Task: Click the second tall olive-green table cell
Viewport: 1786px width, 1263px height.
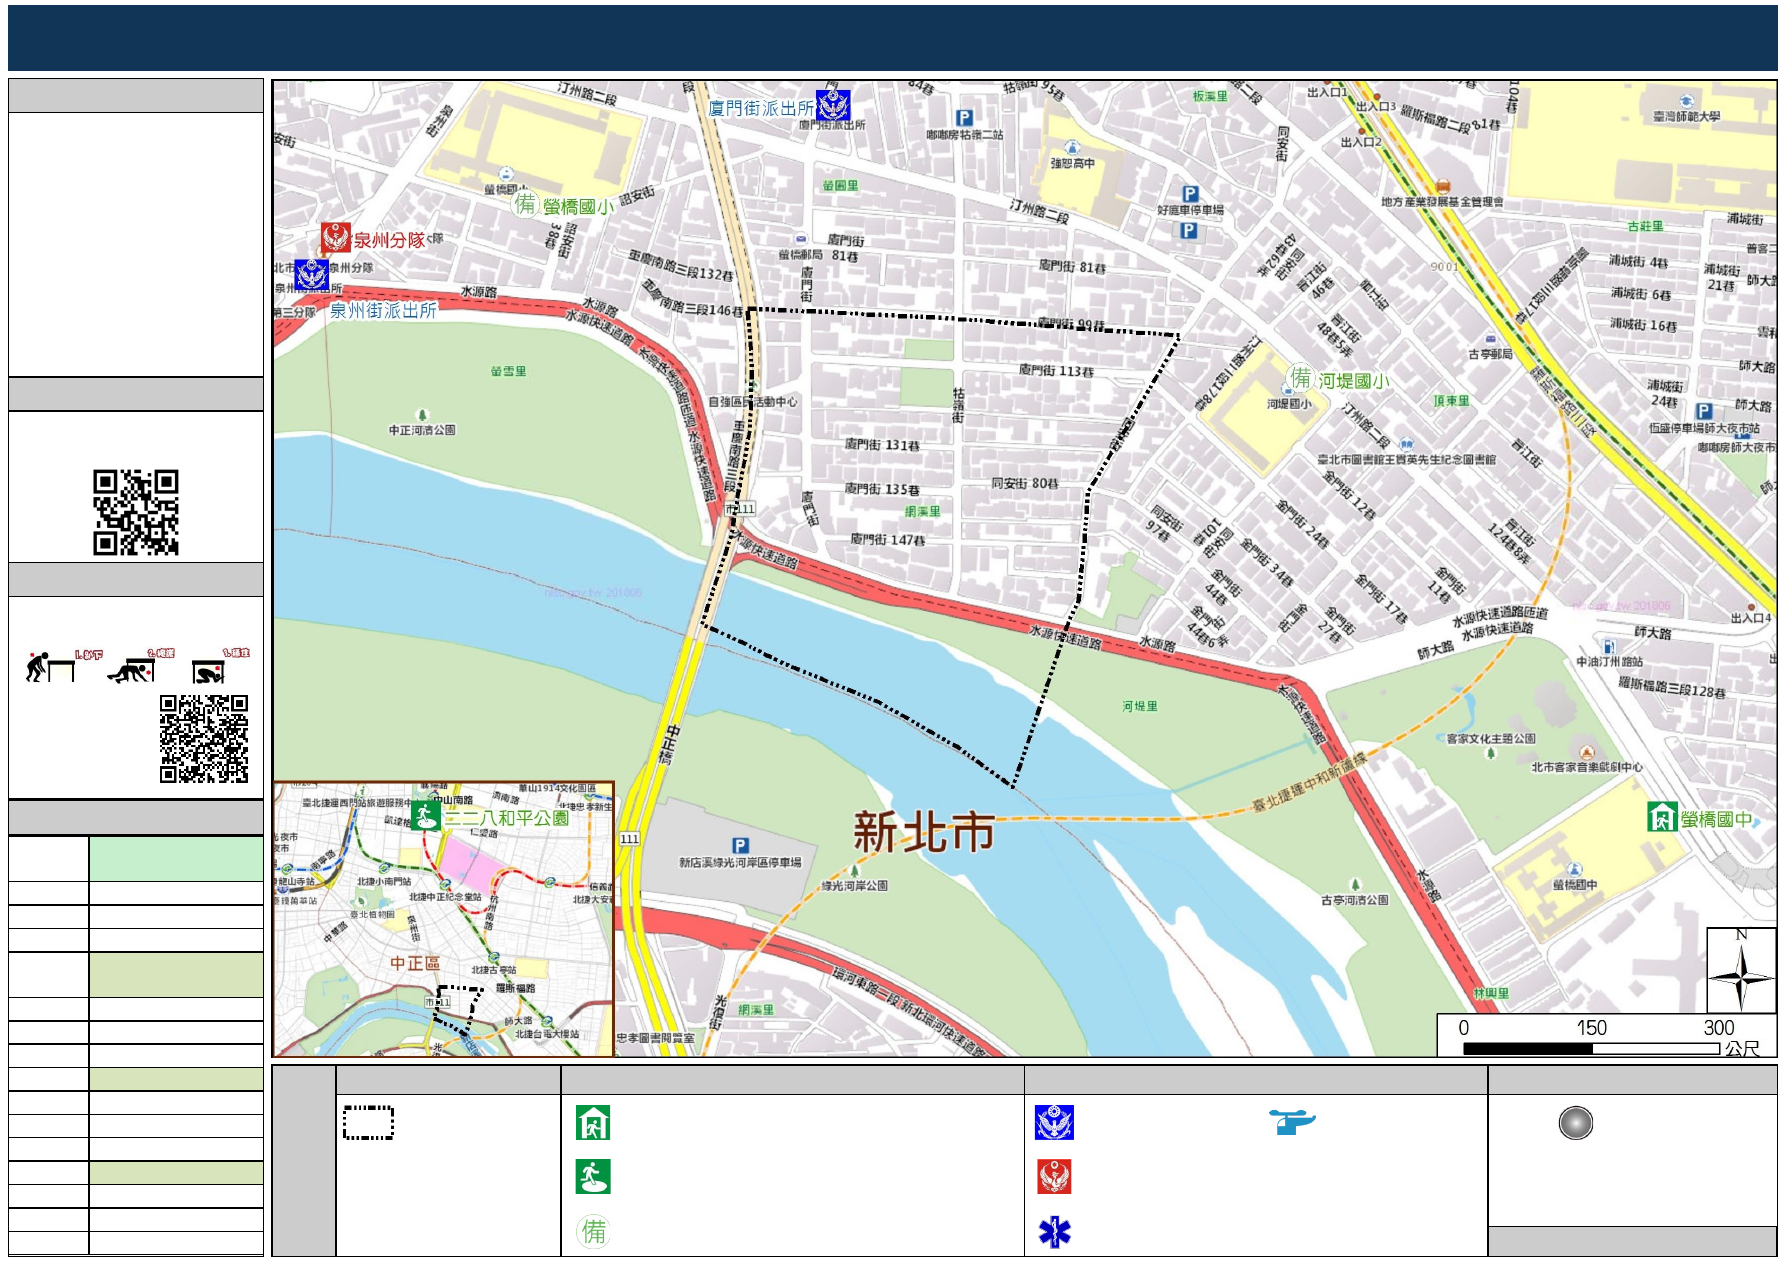Action: [176, 974]
